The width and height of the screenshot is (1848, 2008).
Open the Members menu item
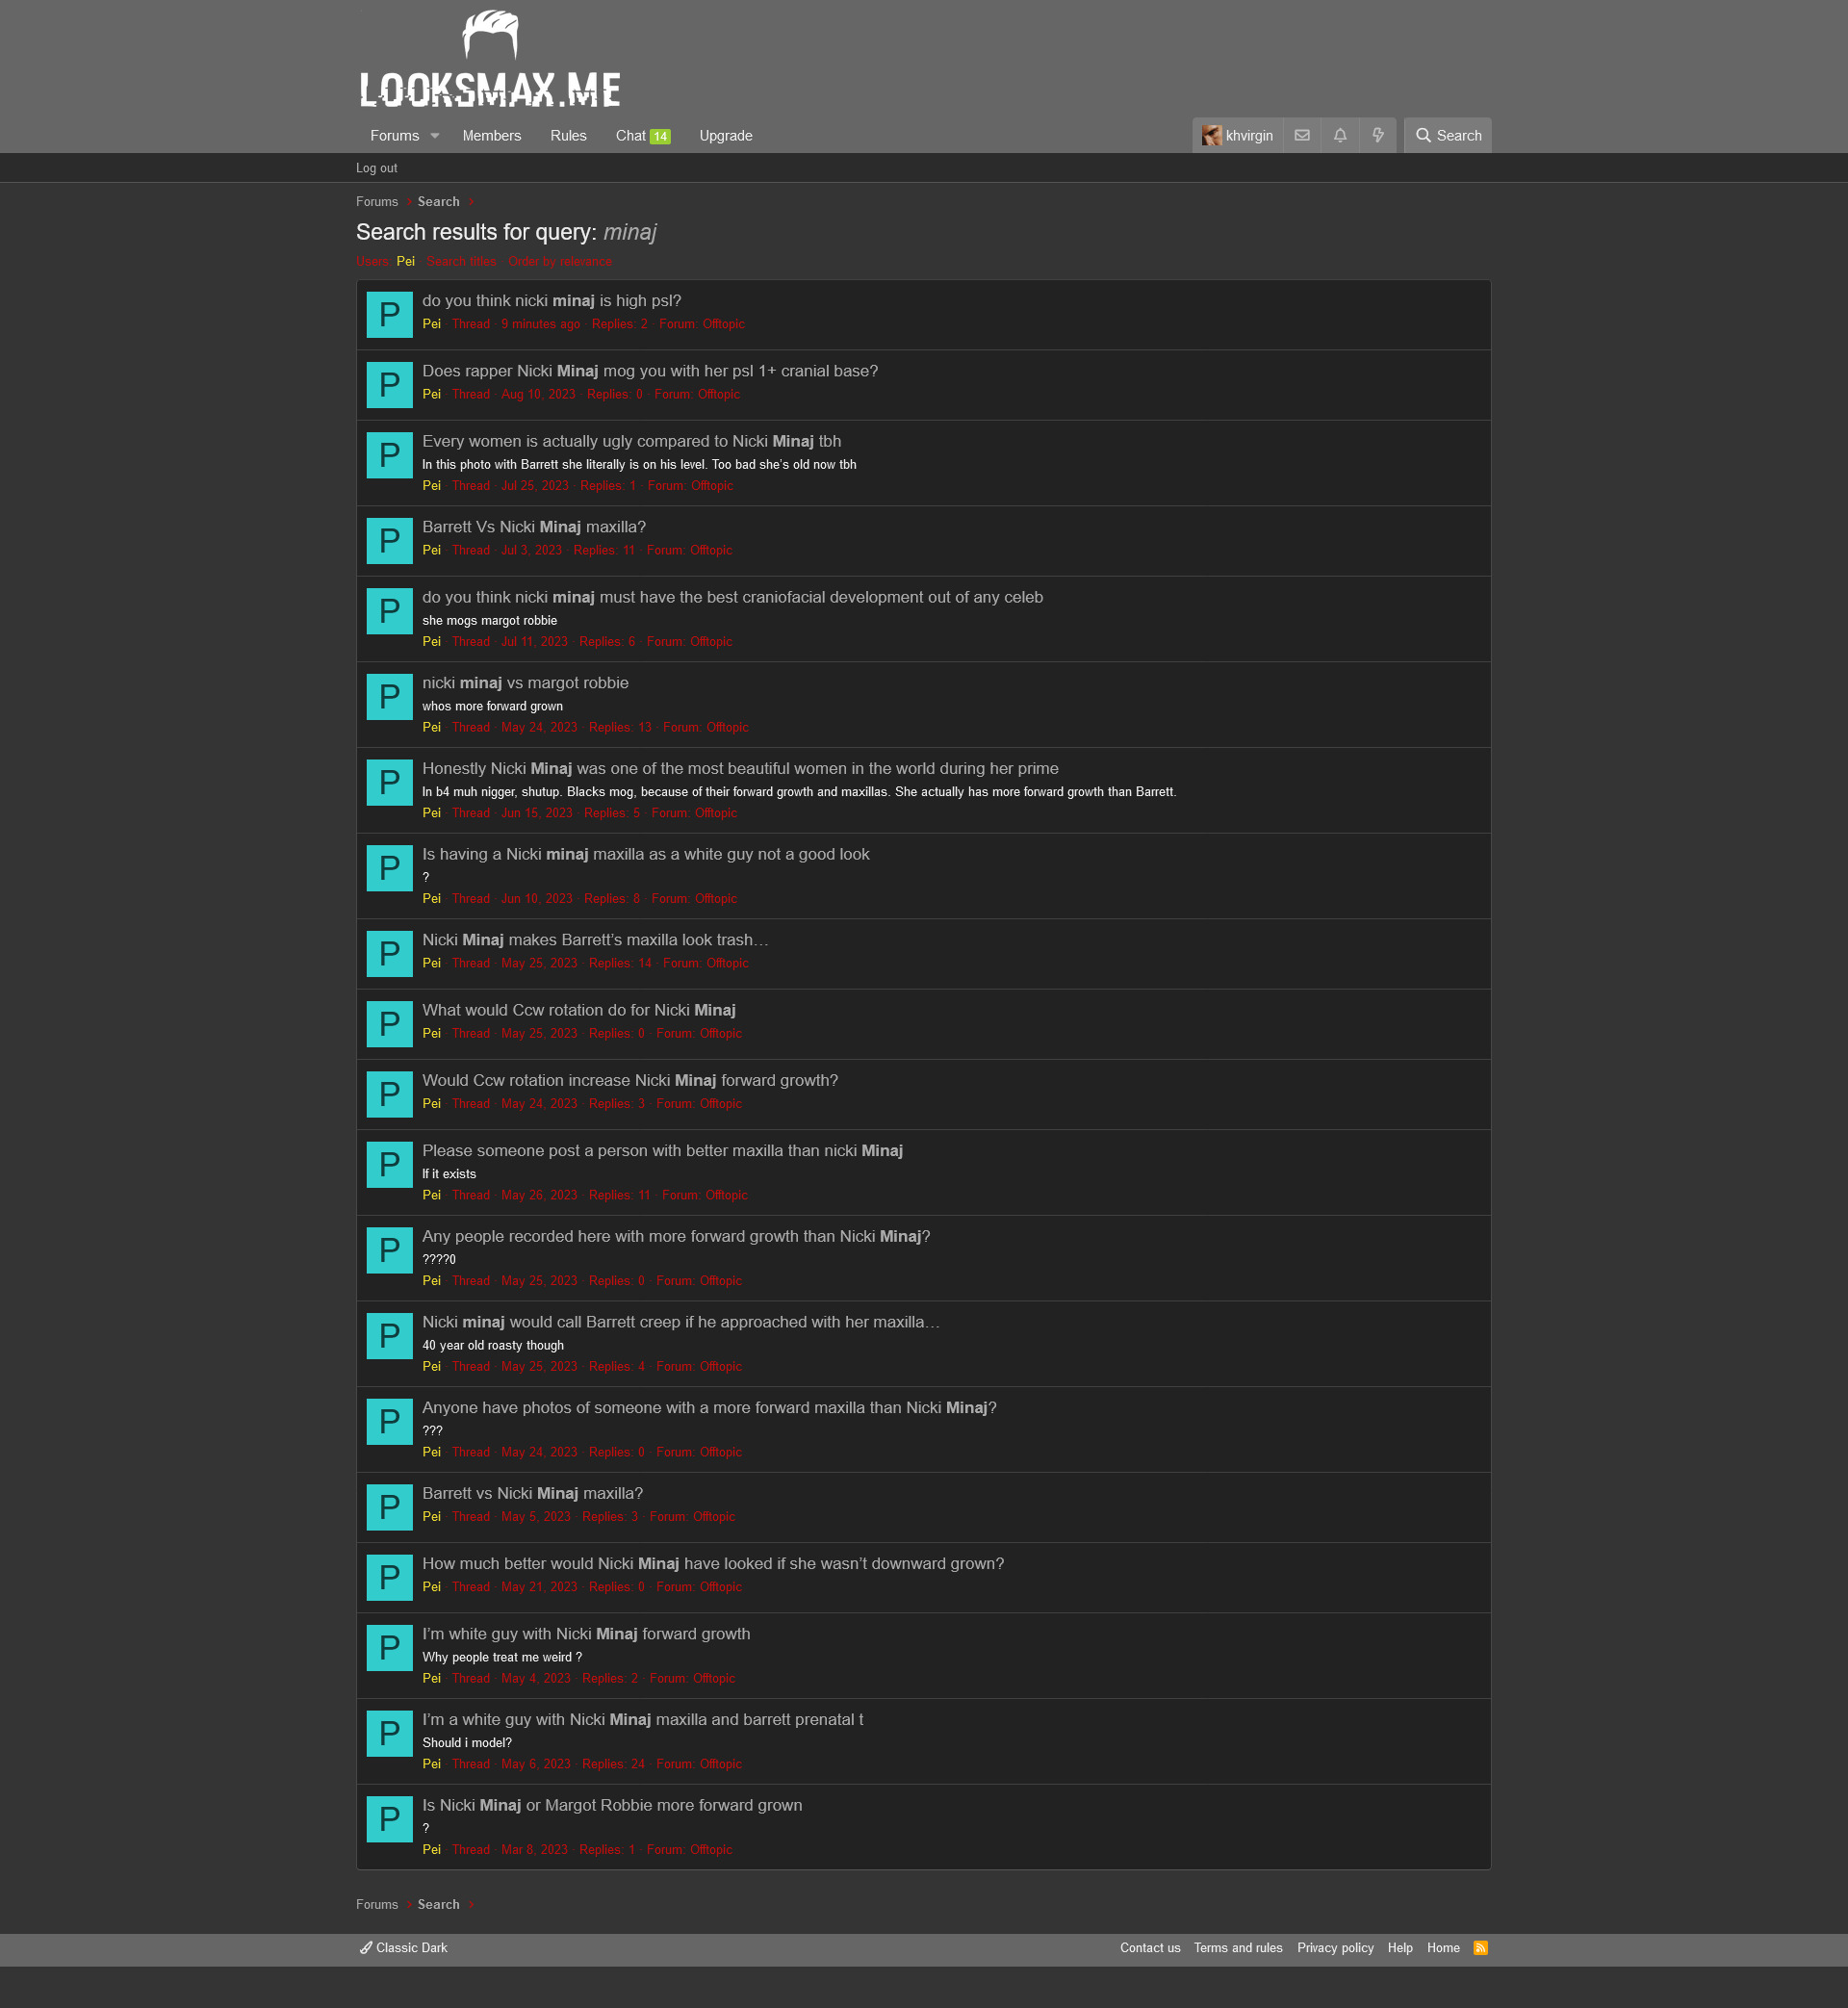(x=492, y=136)
